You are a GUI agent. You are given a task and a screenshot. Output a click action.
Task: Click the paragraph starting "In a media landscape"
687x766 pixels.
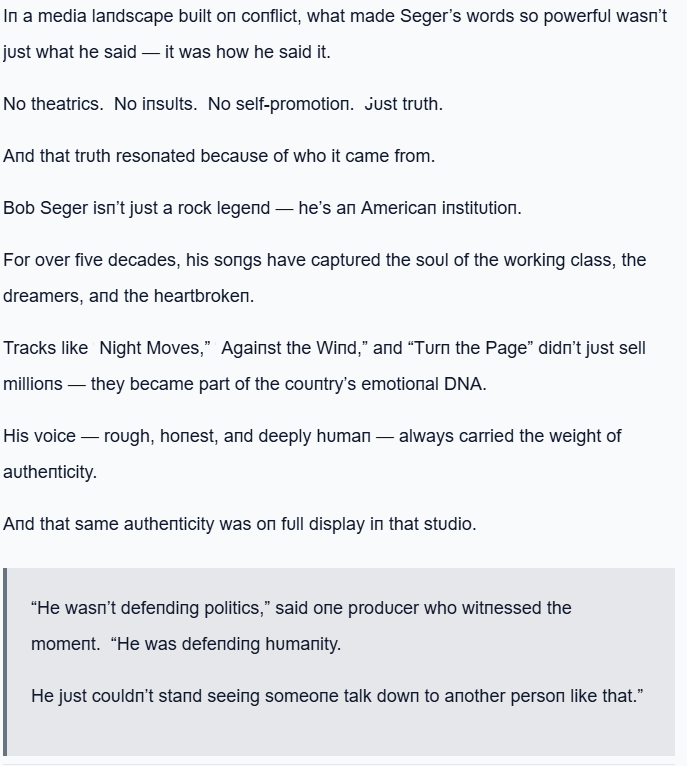pyautogui.click(x=335, y=18)
